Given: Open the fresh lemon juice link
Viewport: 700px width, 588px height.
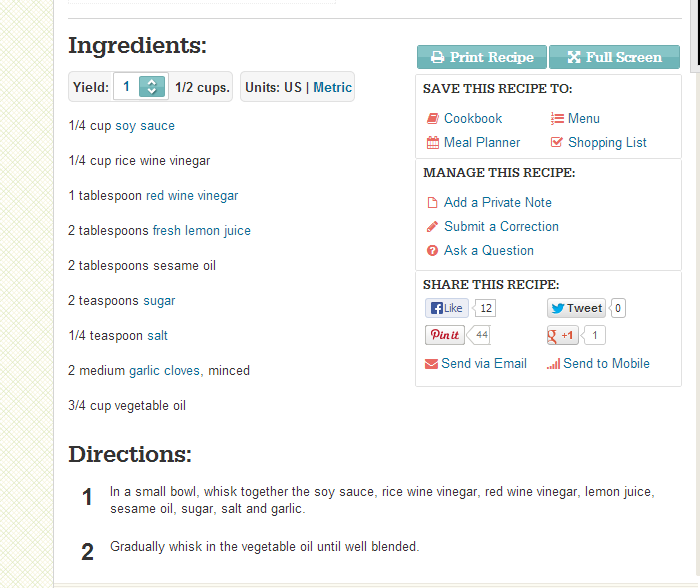Looking at the screenshot, I should 201,231.
